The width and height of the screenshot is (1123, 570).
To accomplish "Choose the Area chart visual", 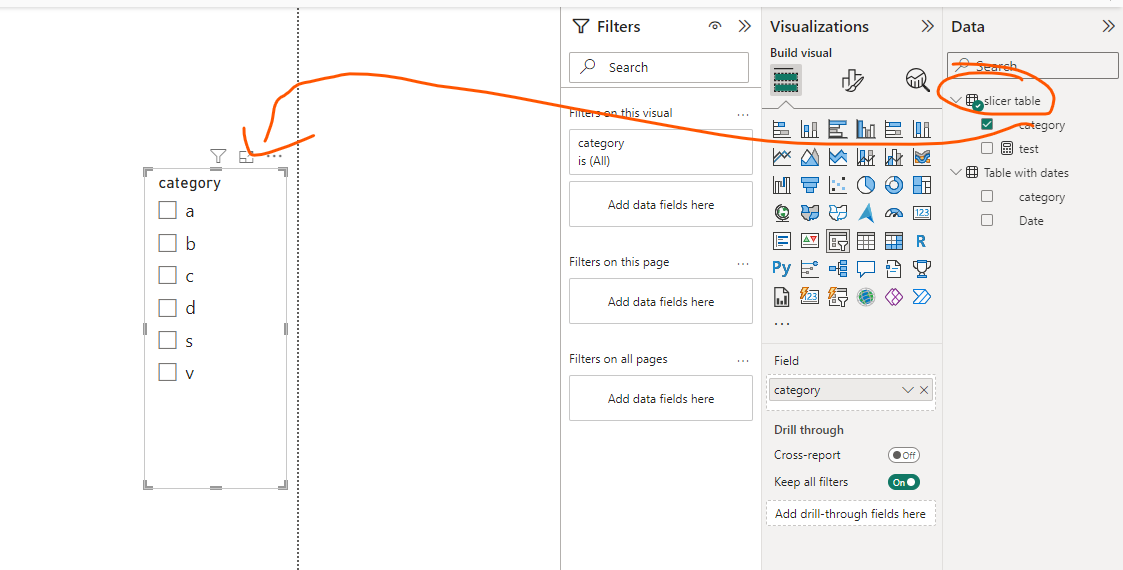I will (x=809, y=157).
